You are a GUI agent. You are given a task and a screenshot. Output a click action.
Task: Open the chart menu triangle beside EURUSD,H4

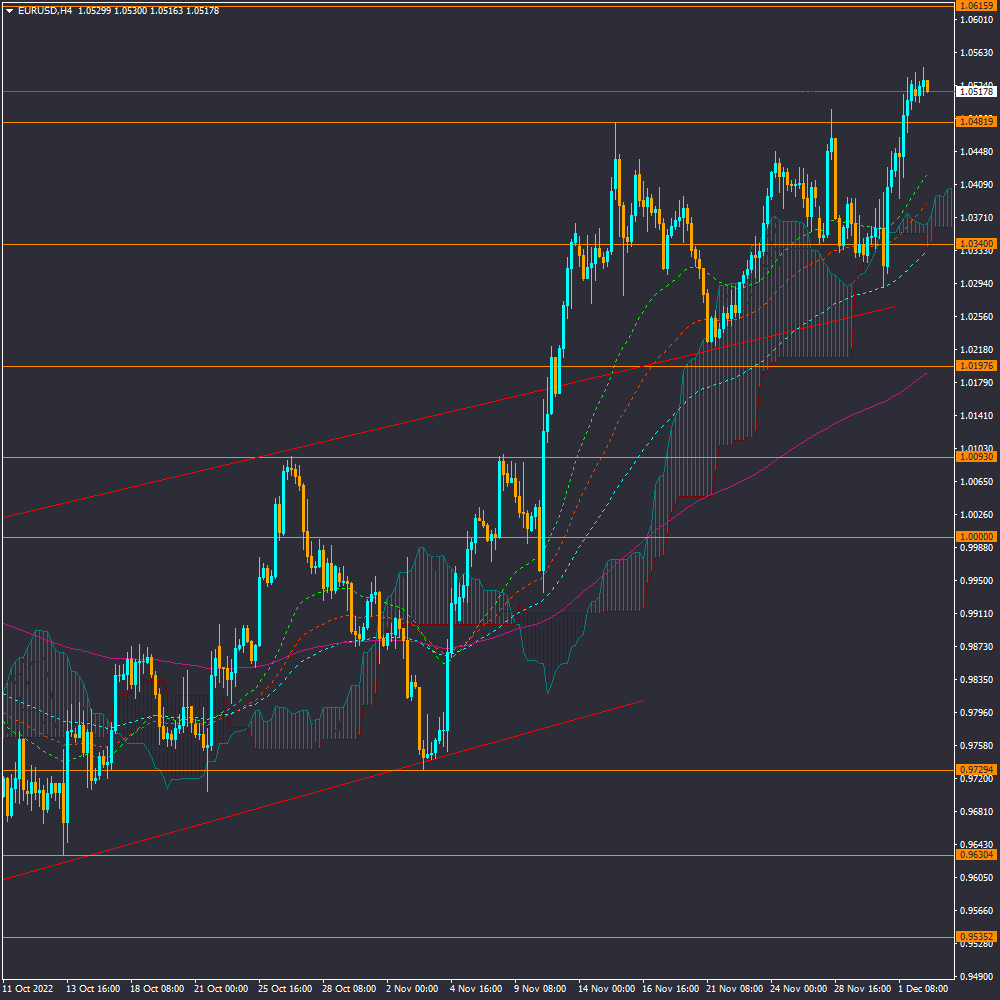pos(9,10)
